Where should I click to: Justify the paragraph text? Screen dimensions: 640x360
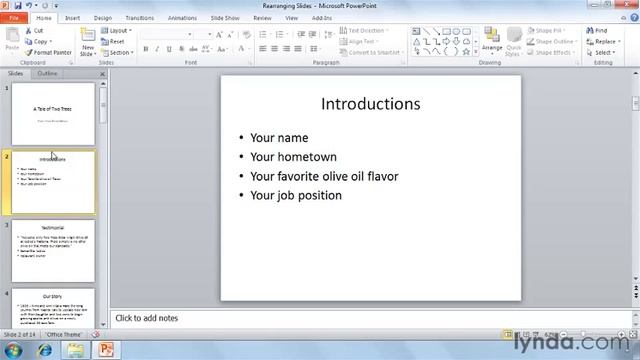298,49
